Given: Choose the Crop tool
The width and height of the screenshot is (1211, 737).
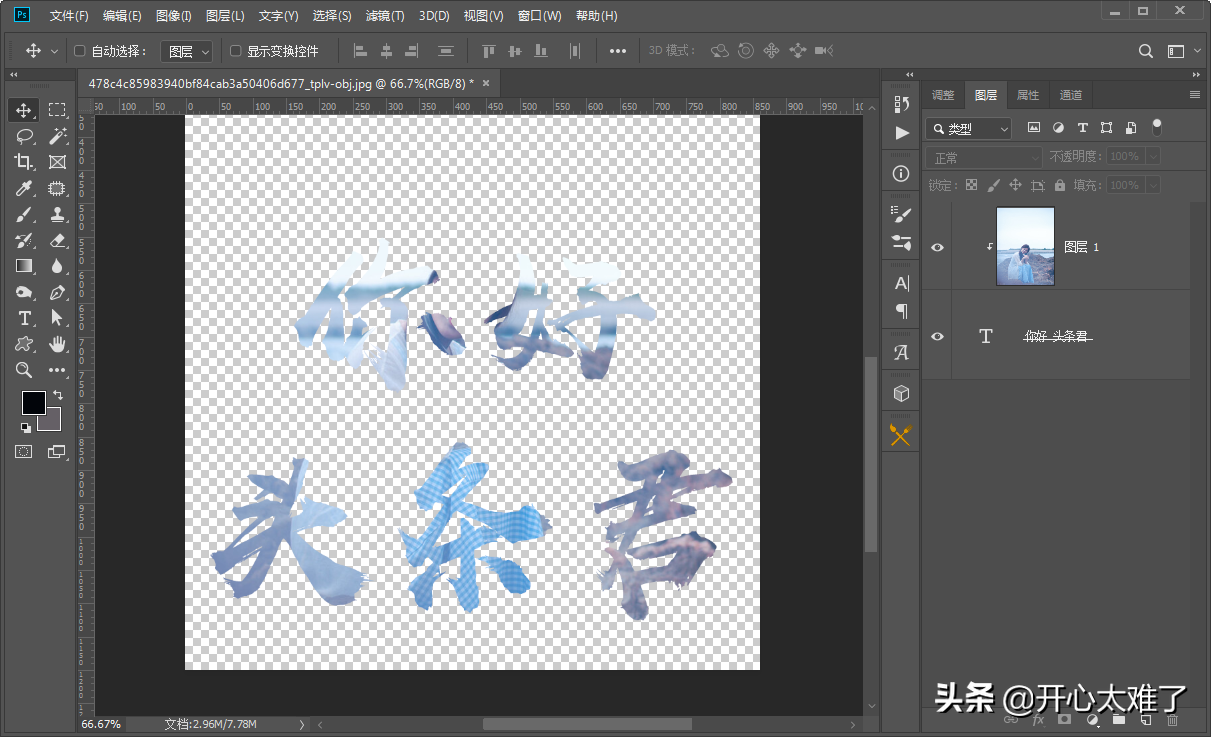Looking at the screenshot, I should point(24,162).
